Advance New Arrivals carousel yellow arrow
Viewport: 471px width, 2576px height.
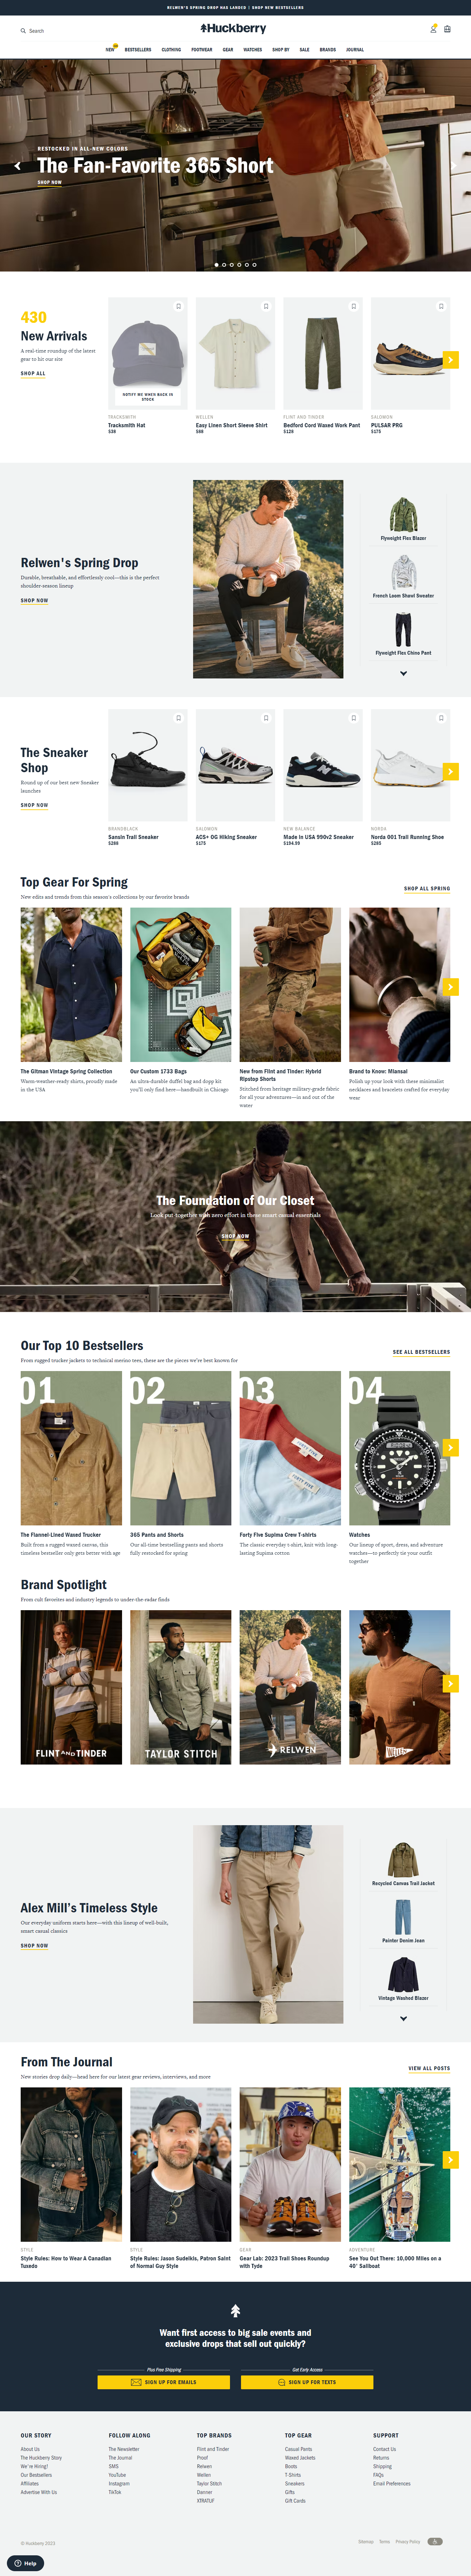[x=450, y=359]
